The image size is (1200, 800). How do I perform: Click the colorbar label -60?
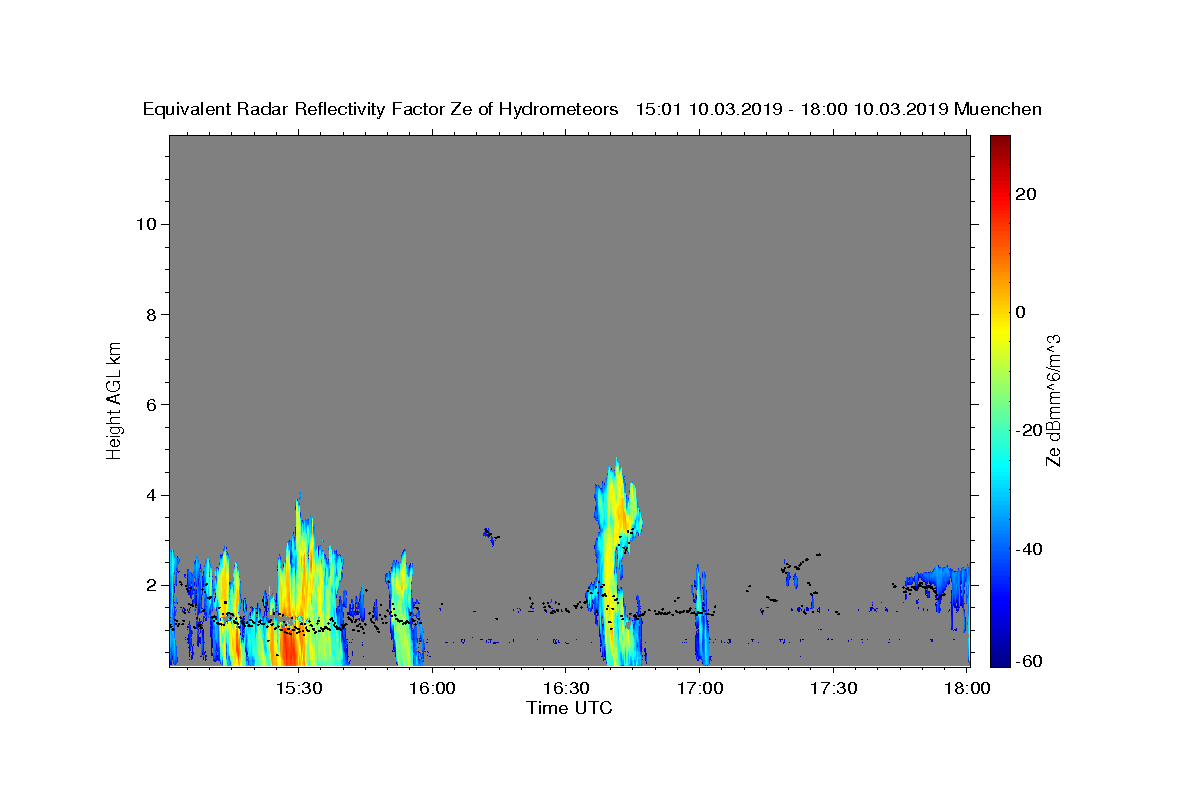tap(1028, 661)
